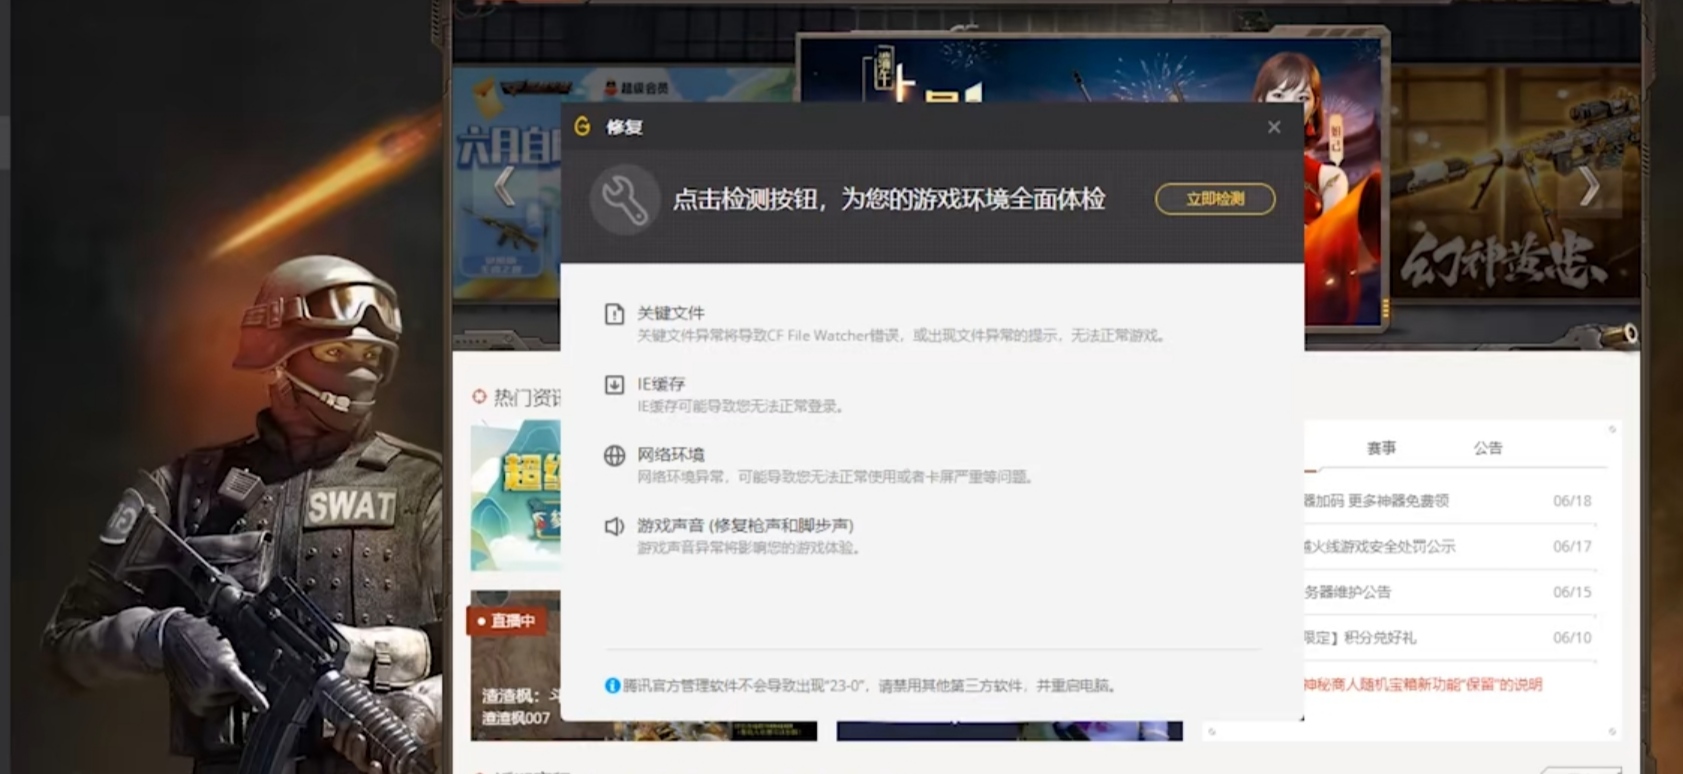Click the 网络环境 globe icon
The width and height of the screenshot is (1683, 774).
(614, 456)
